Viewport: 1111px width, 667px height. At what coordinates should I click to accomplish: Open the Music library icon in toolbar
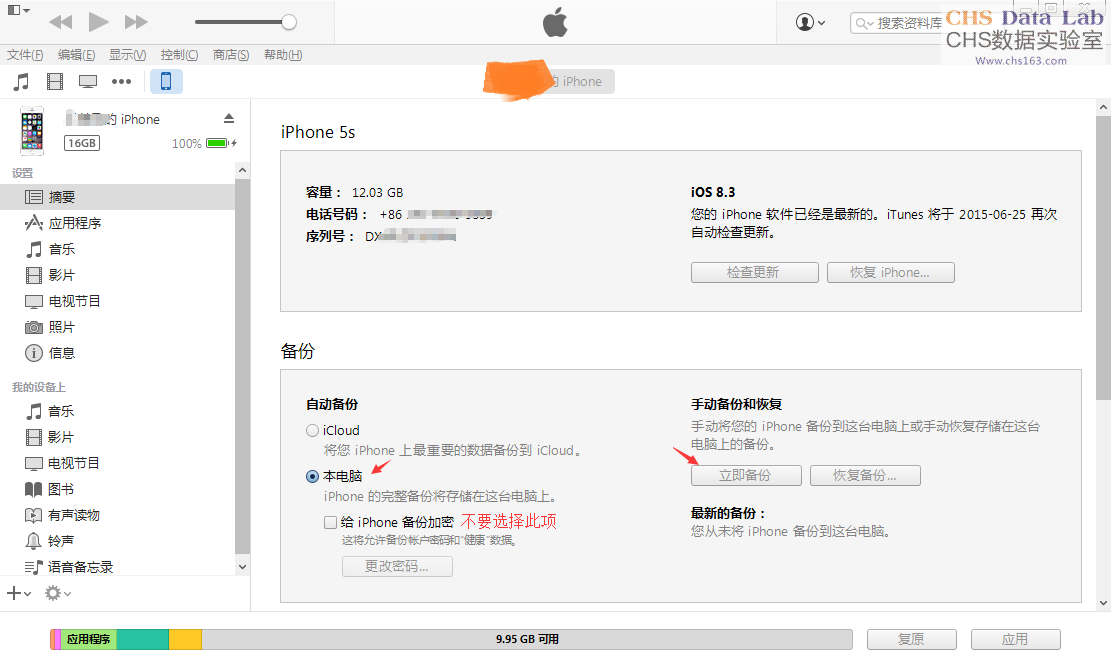pyautogui.click(x=21, y=82)
